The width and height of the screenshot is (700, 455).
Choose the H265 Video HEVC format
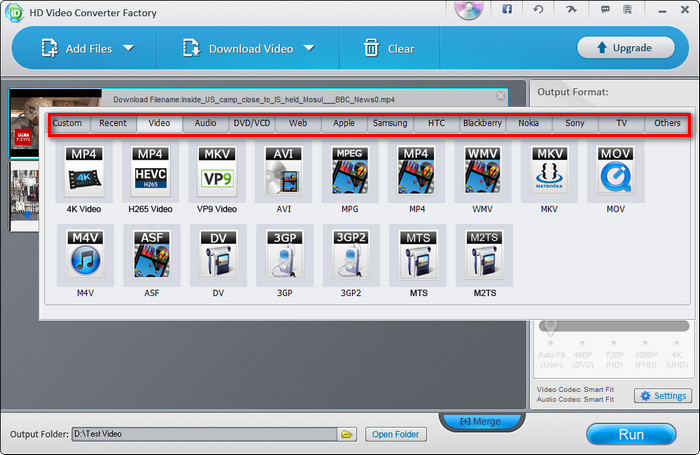tap(150, 172)
